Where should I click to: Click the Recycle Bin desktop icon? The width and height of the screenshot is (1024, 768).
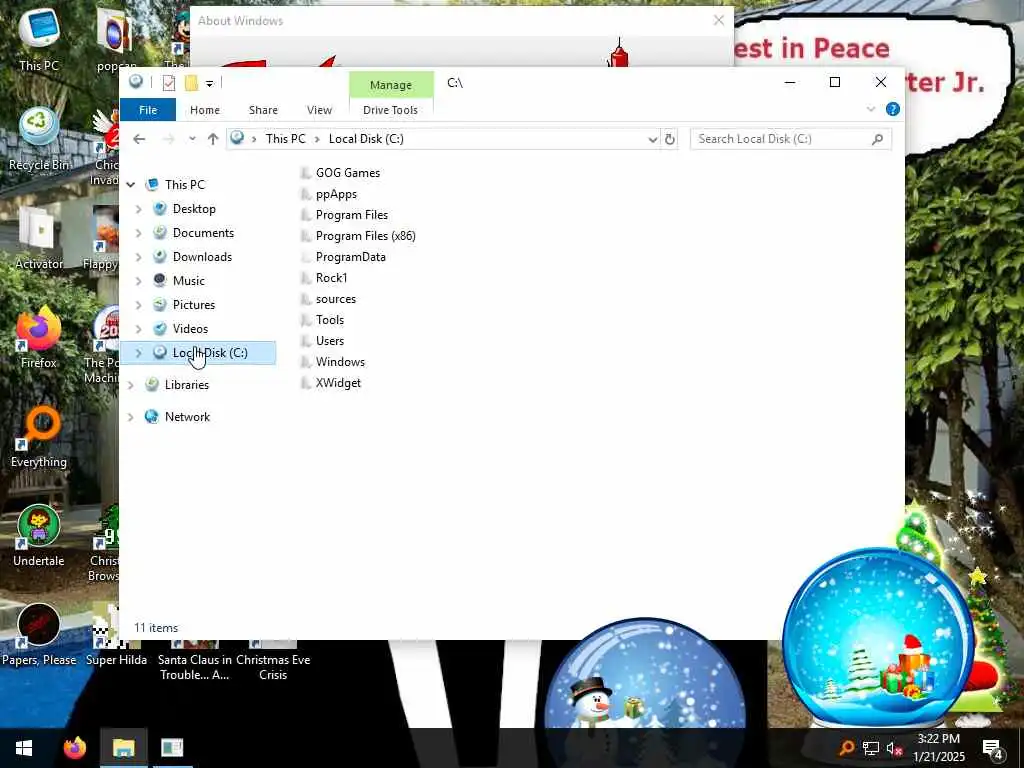39,139
